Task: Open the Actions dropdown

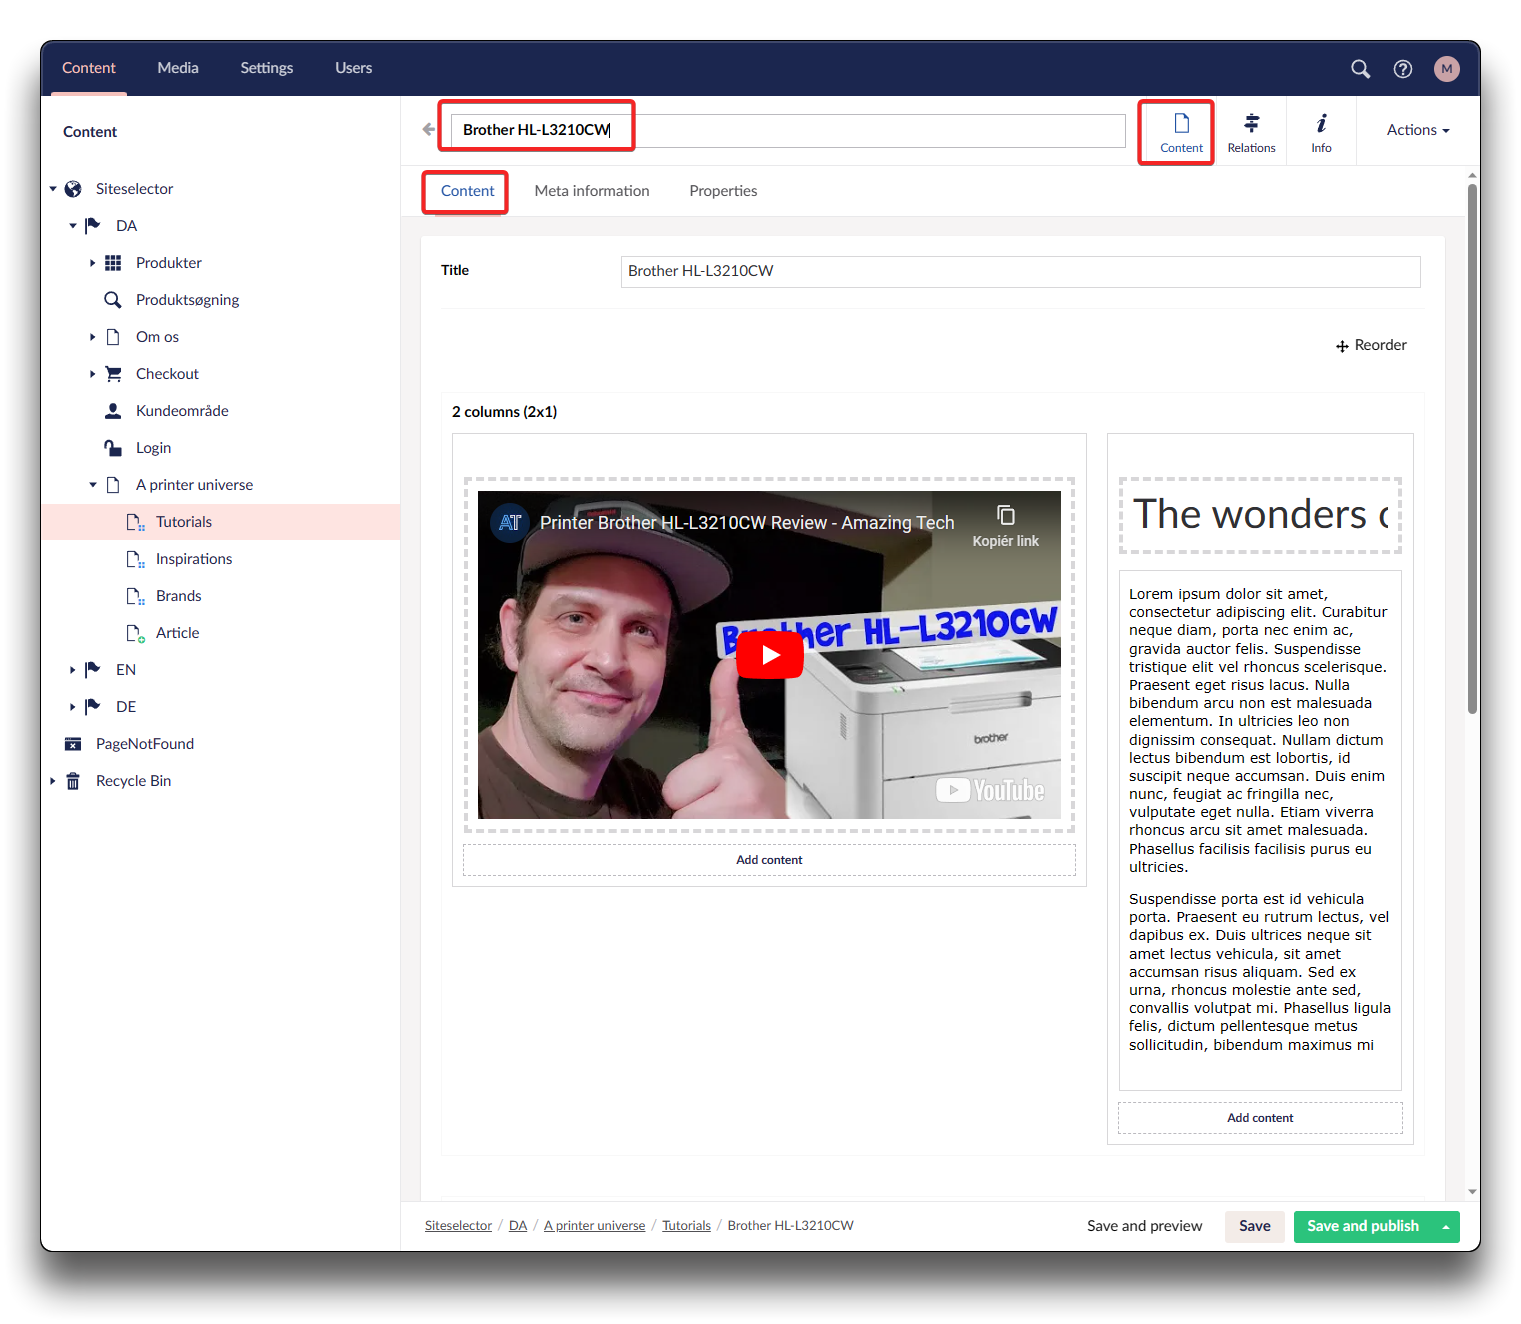Action: pyautogui.click(x=1417, y=130)
